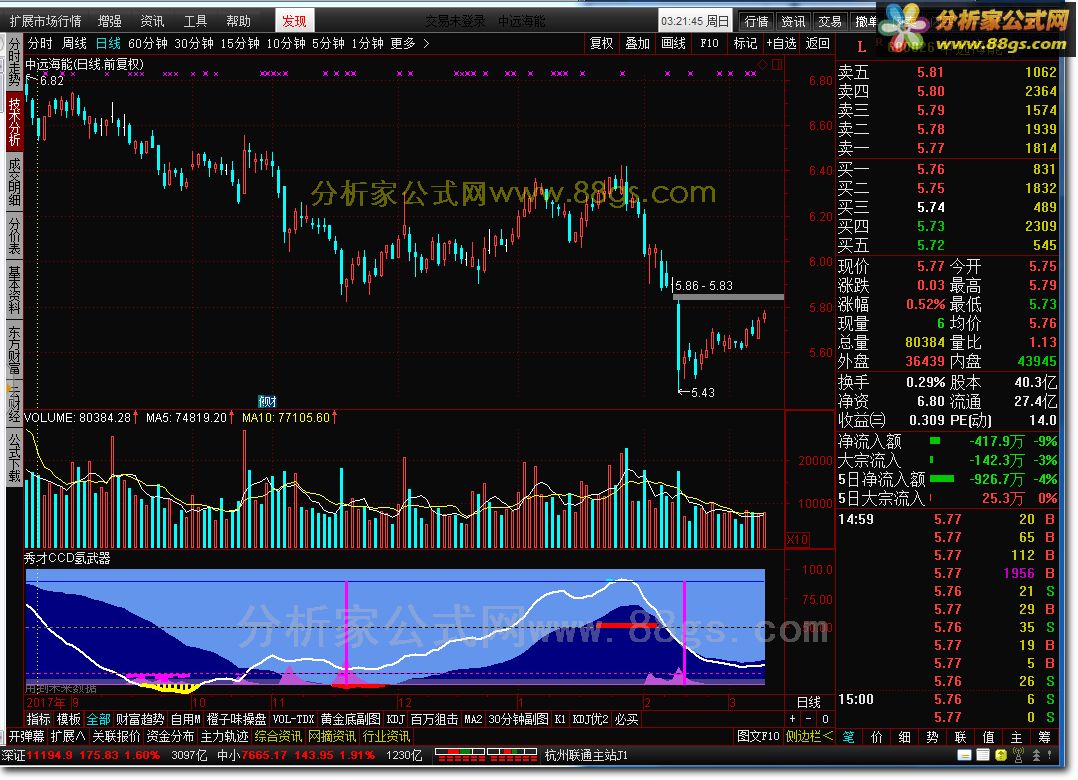Switch to the 15分钟 period
Screen dimensions: 1078x780
(240, 43)
